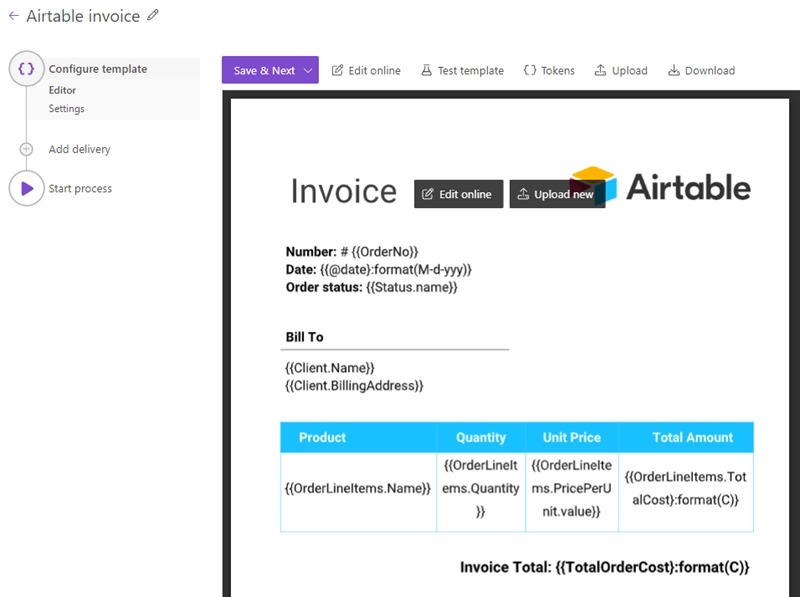
Task: Click the Upload new overlay button
Action: point(557,194)
